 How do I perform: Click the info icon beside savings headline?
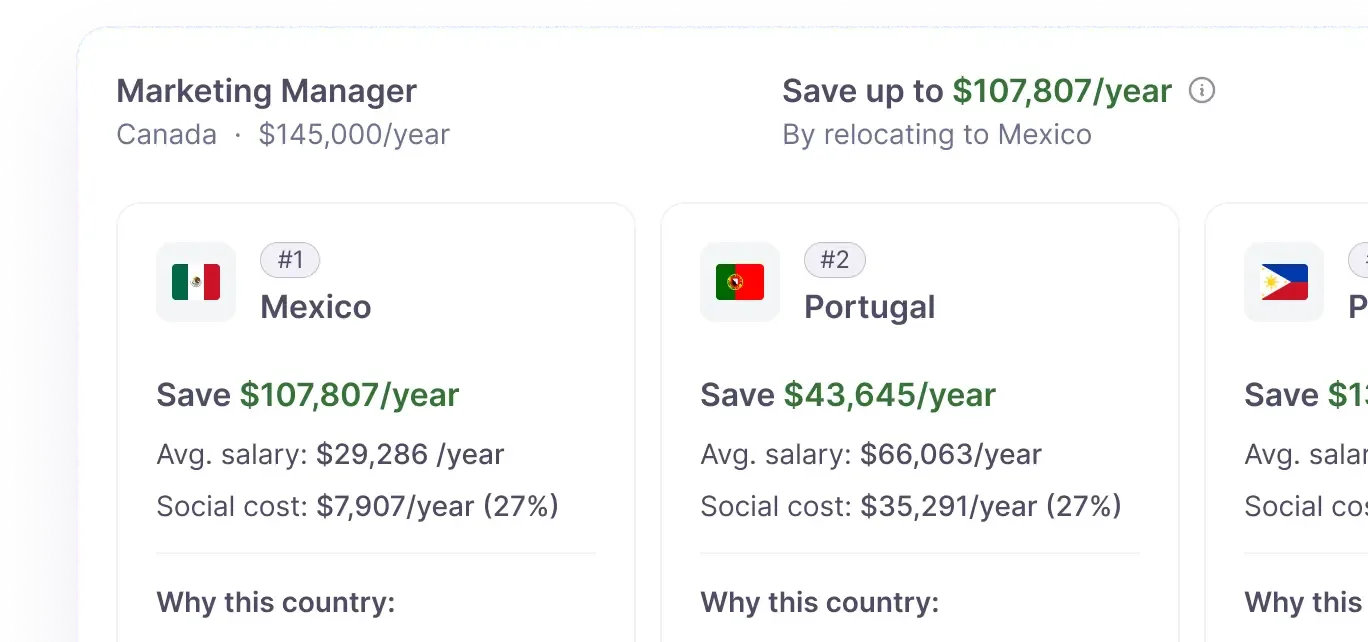coord(1202,91)
